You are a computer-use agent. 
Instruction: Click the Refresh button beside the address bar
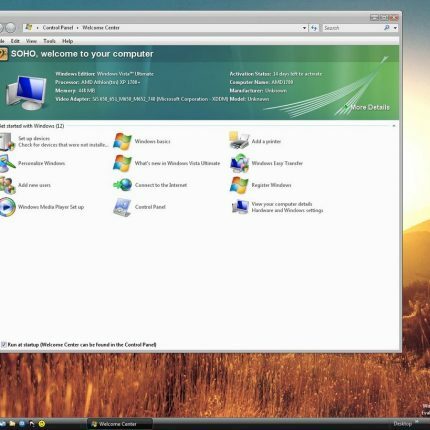(x=314, y=28)
